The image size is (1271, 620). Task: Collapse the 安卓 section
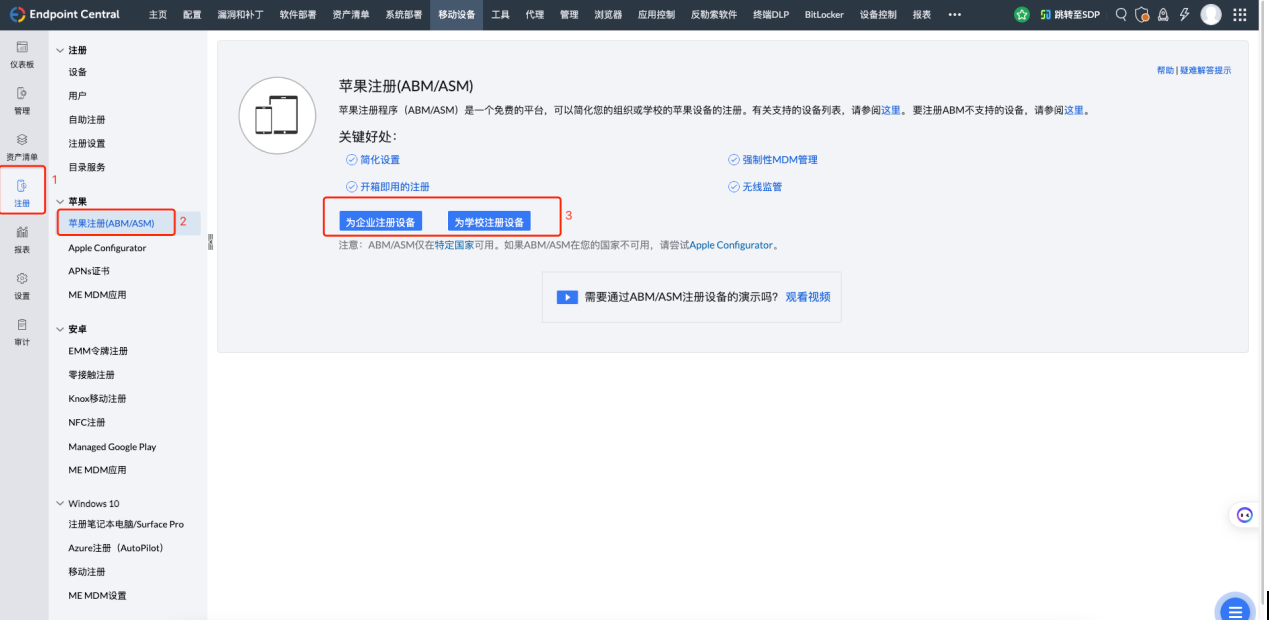(59, 329)
